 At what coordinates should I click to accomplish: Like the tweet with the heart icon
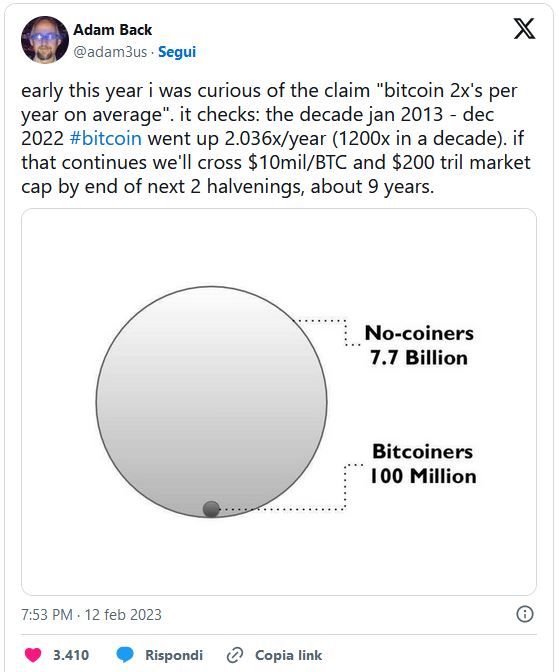pos(33,655)
